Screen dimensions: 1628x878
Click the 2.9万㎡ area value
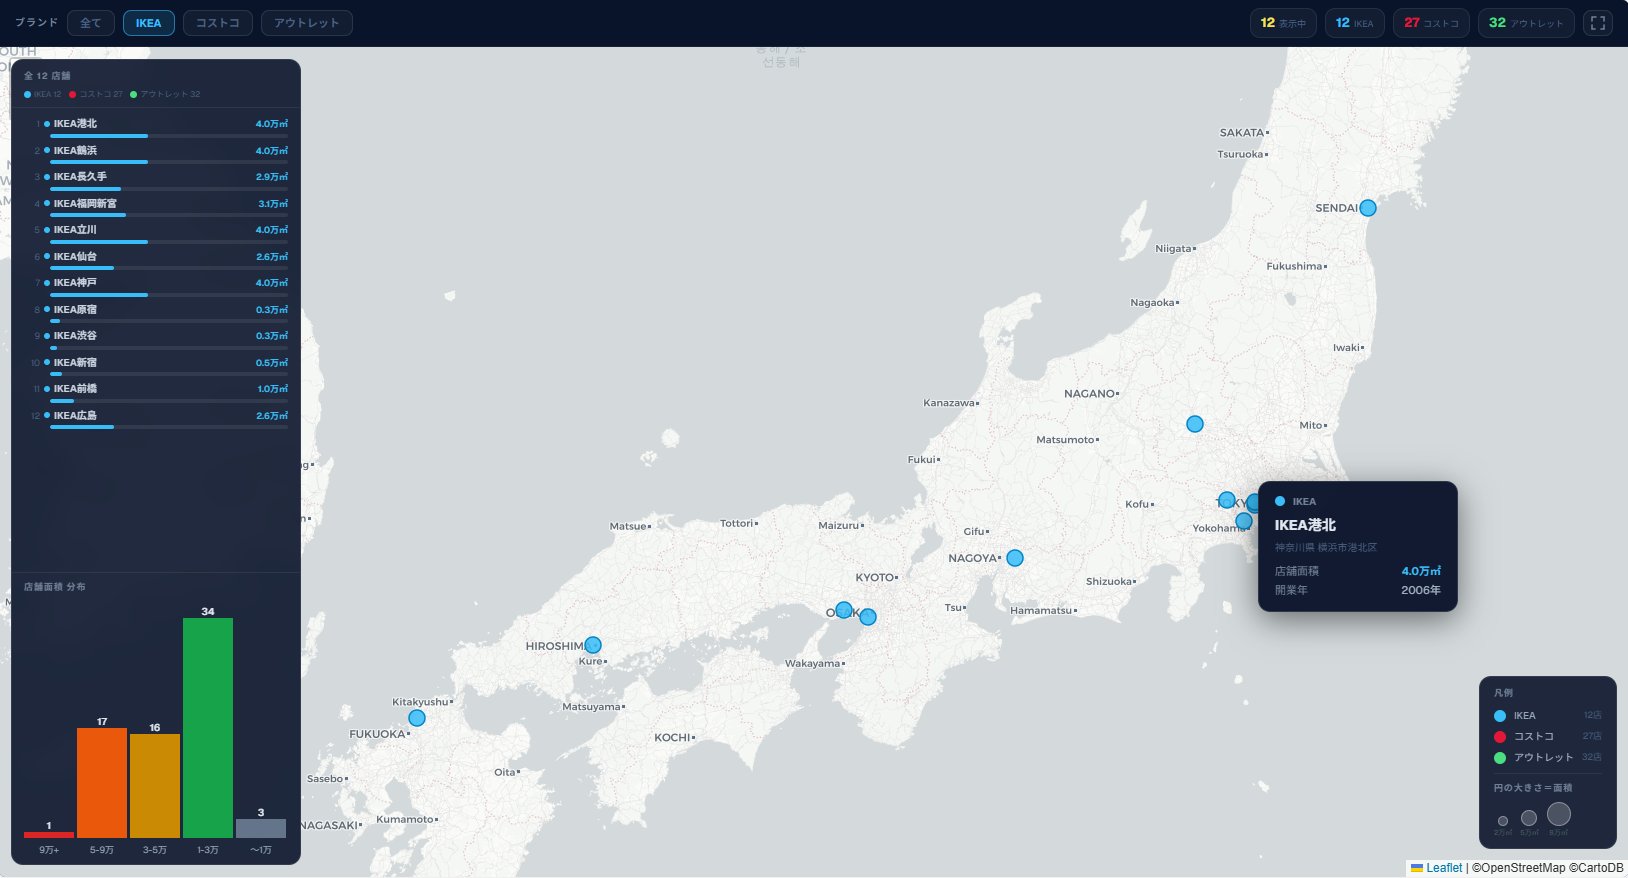[272, 177]
